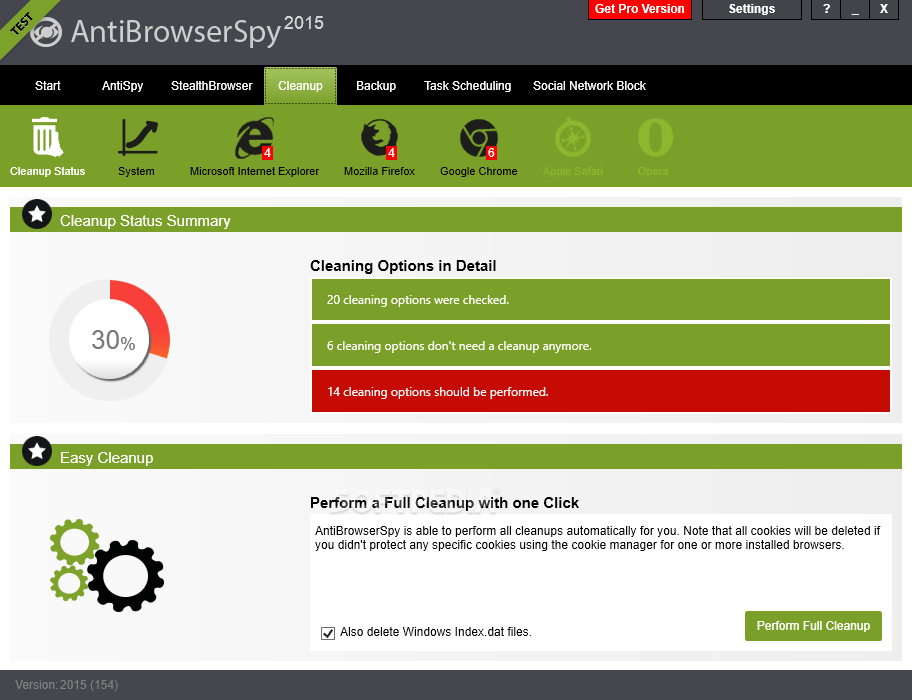Image resolution: width=912 pixels, height=700 pixels.
Task: Click Perform Full Cleanup button
Action: point(813,626)
